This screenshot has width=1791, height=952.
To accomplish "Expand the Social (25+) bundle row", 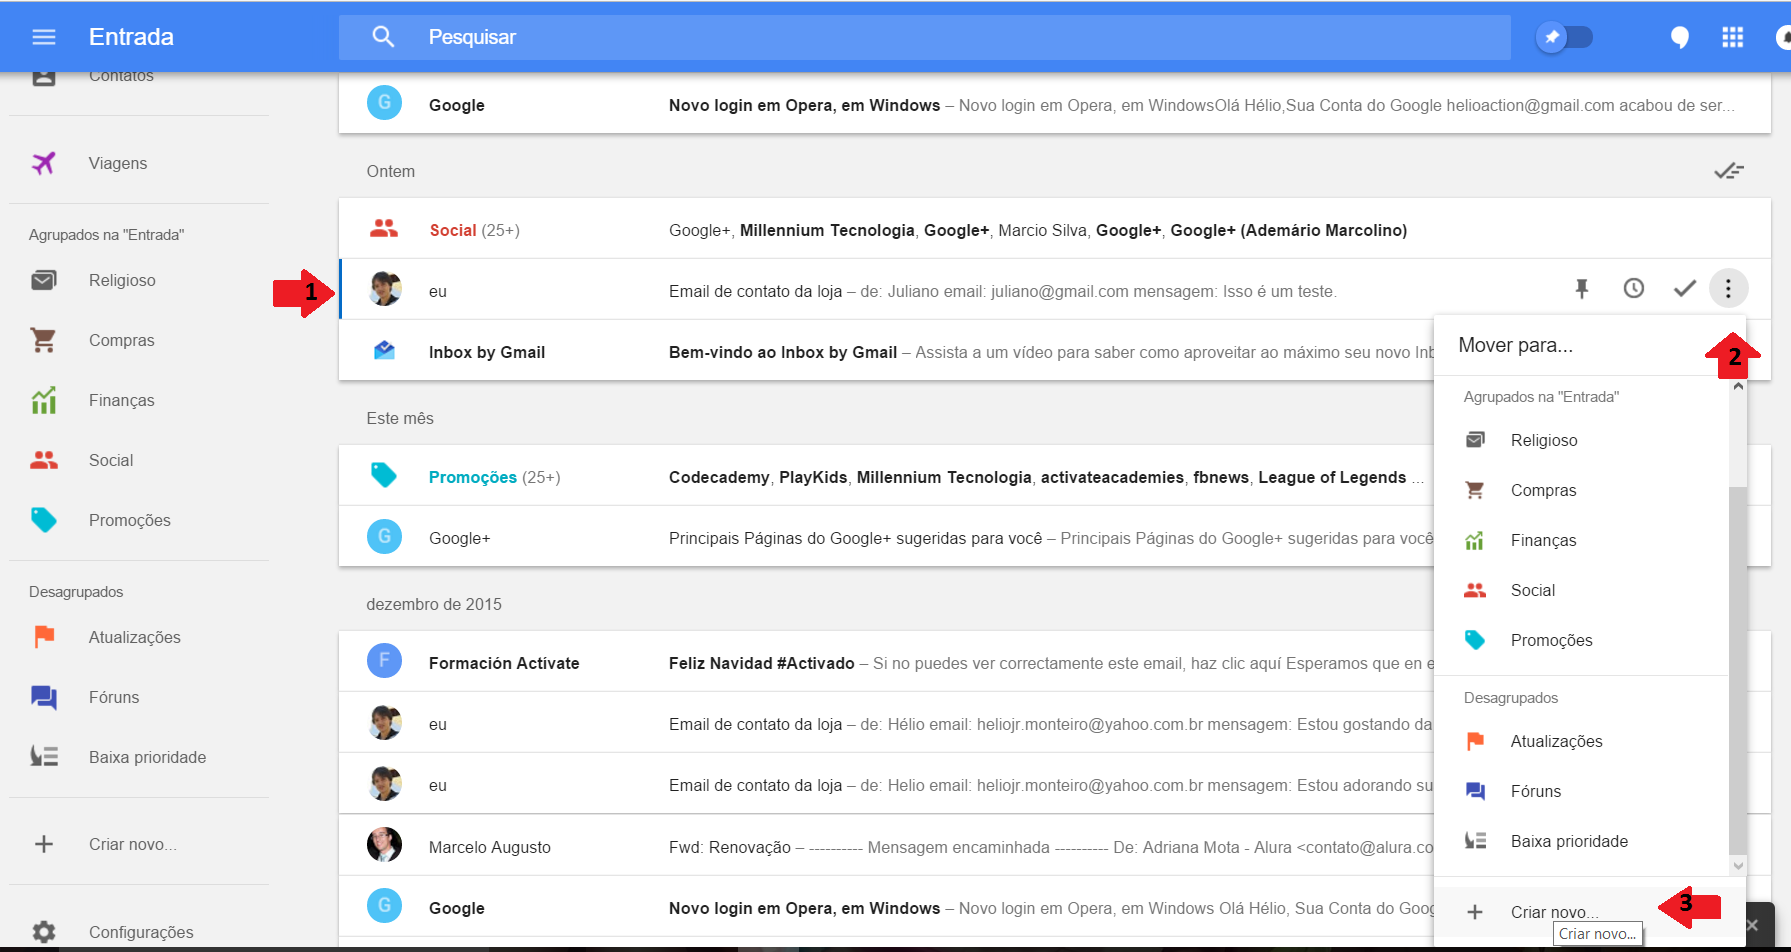I will click(1055, 230).
